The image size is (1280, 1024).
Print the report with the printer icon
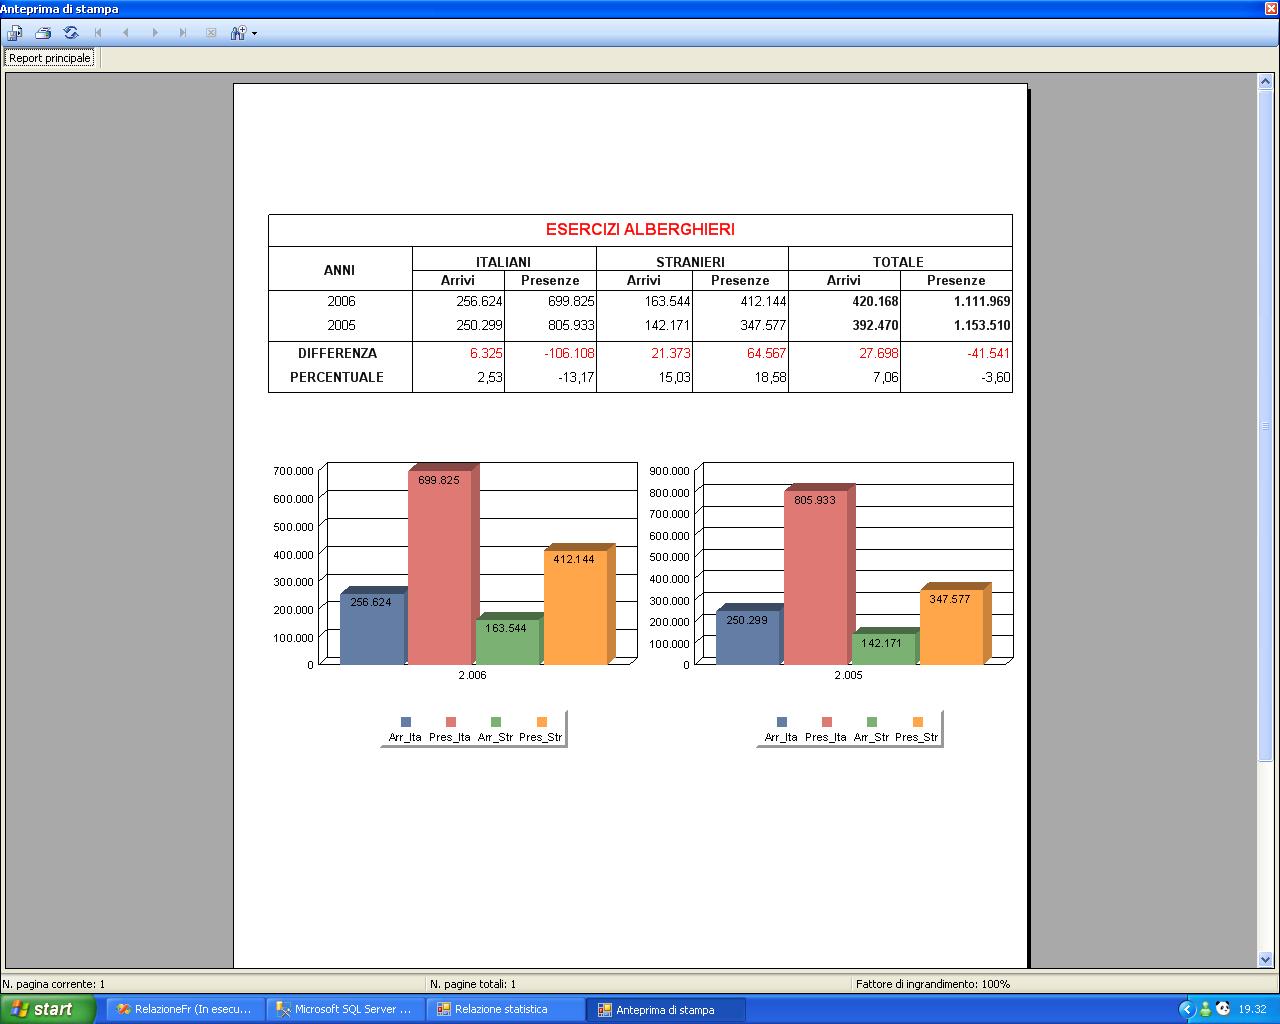[x=43, y=33]
